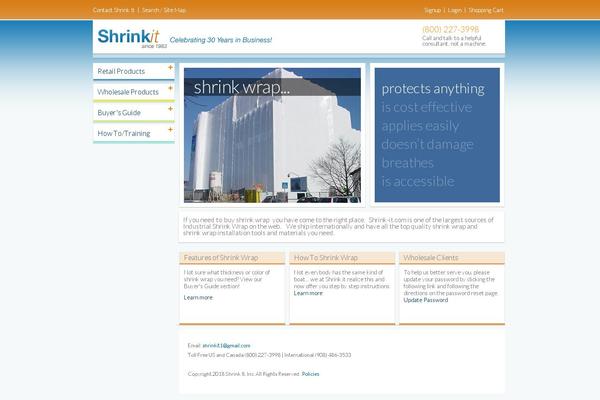The width and height of the screenshot is (600, 400).
Task: Select the 'applies easily' slogan
Action: pyautogui.click(x=420, y=126)
